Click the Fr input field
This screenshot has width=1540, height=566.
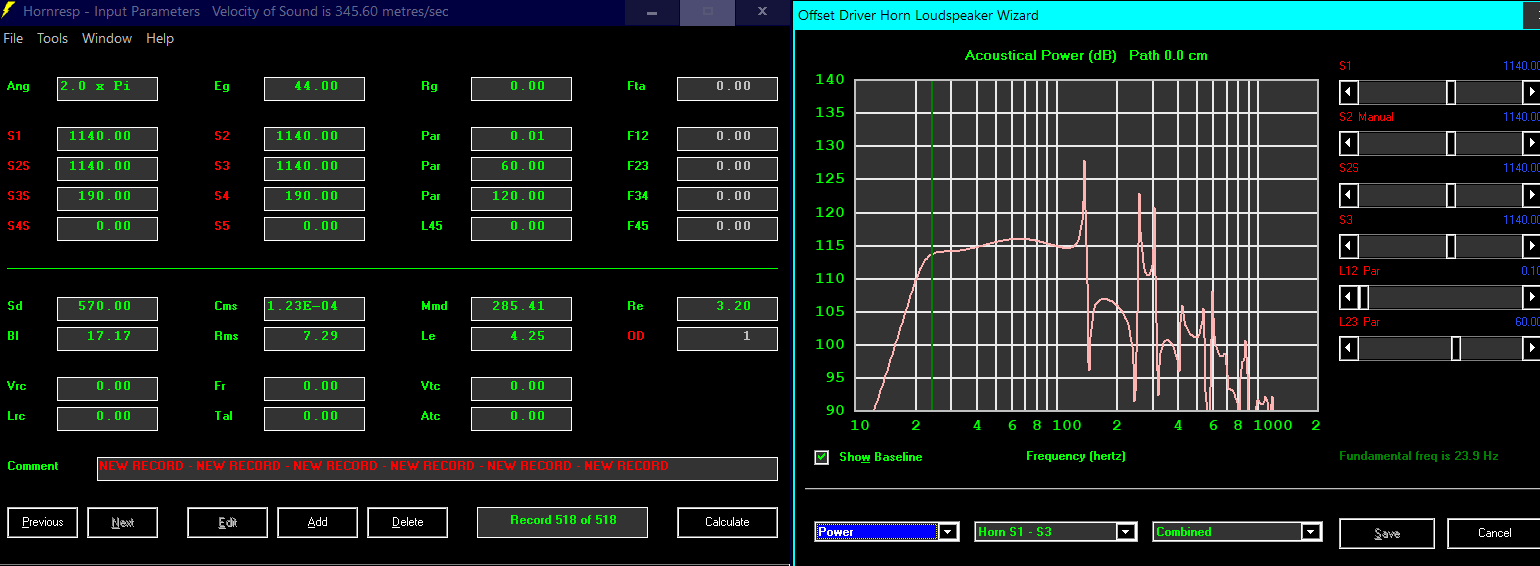click(314, 388)
